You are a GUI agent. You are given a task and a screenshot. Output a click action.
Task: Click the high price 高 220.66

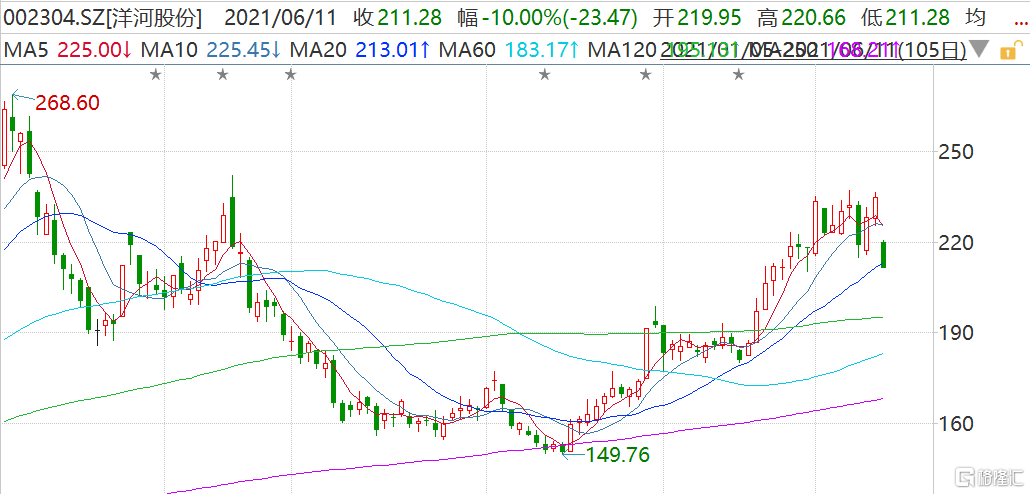(x=801, y=18)
